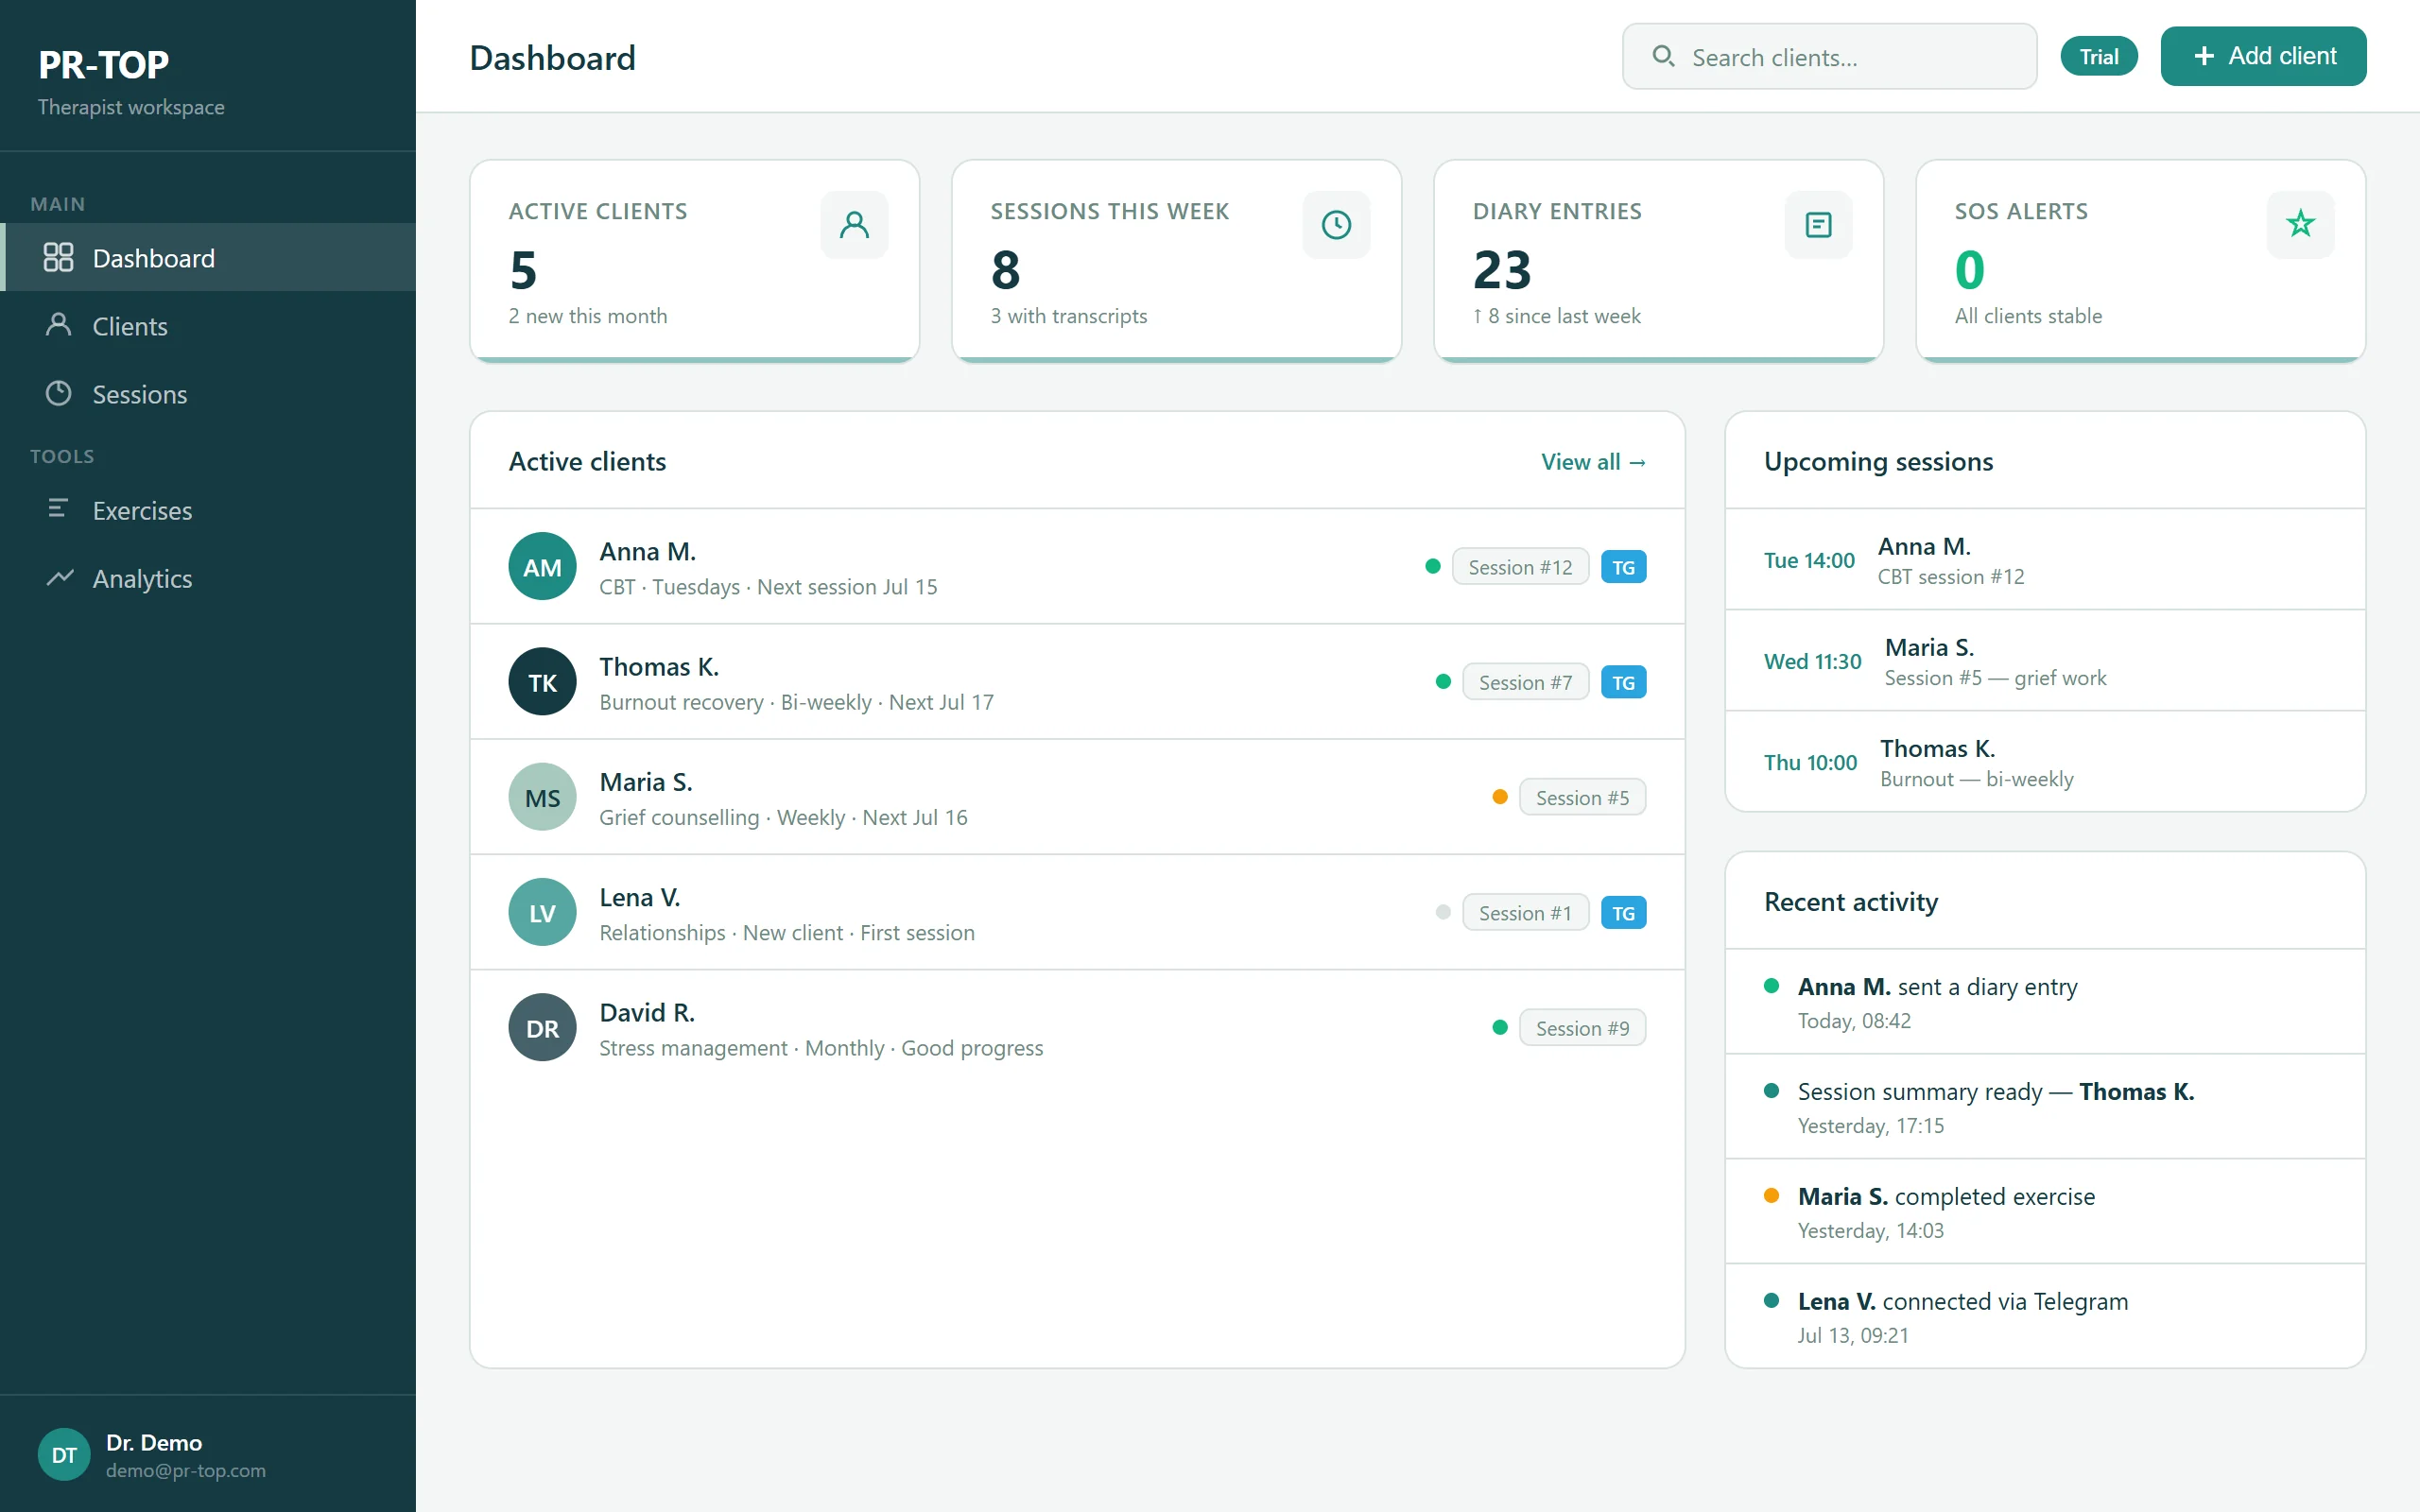
Task: Open Session summary ready Thomas K. activity
Action: [2044, 1107]
